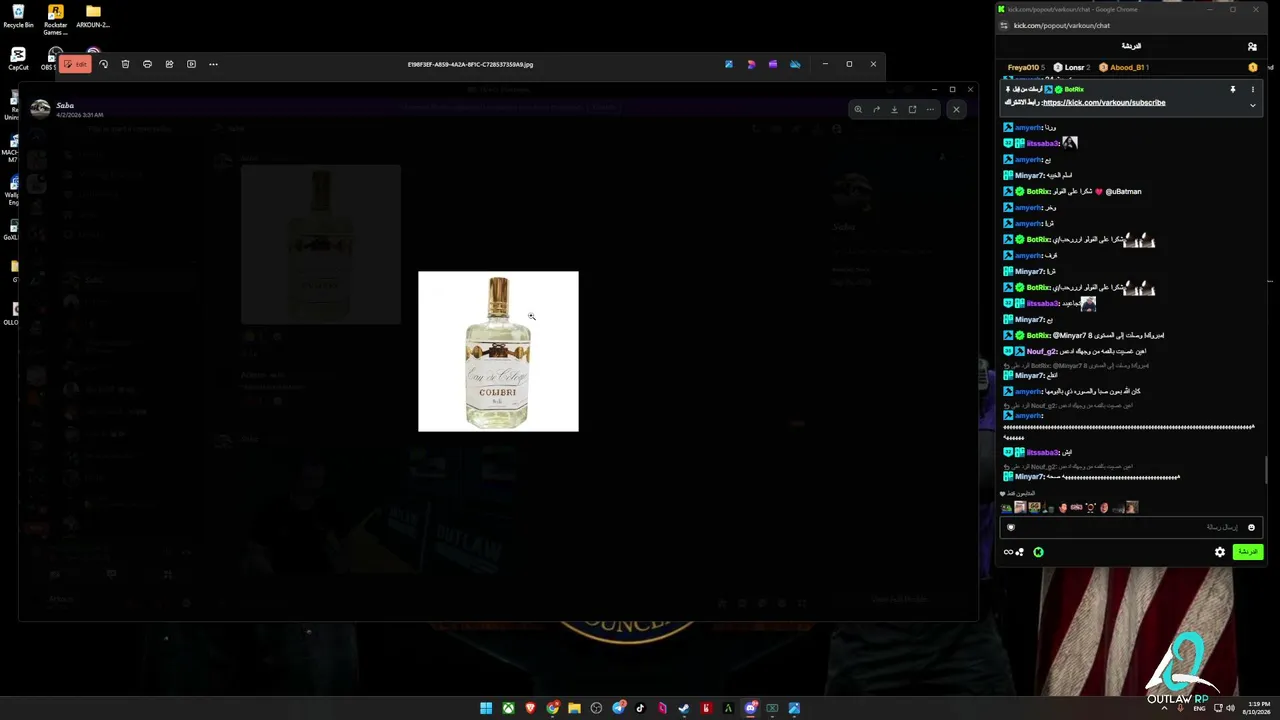The image size is (1280, 720).
Task: Open the Kick subscribe link in chat
Action: (x=1104, y=102)
